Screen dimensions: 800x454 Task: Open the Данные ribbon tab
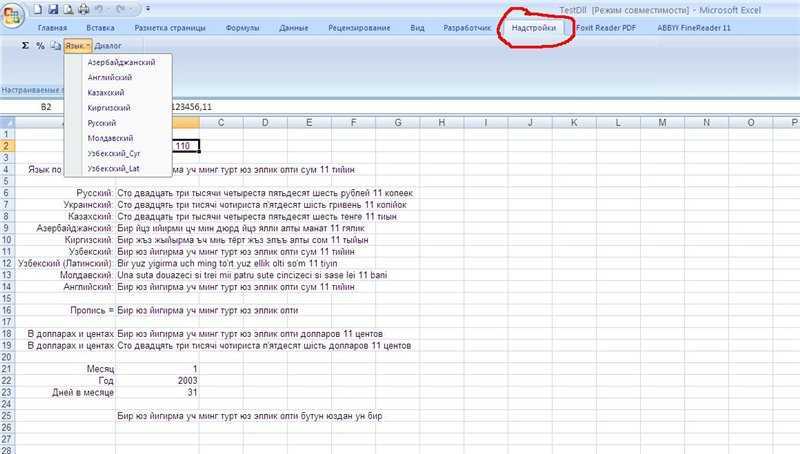tap(293, 28)
